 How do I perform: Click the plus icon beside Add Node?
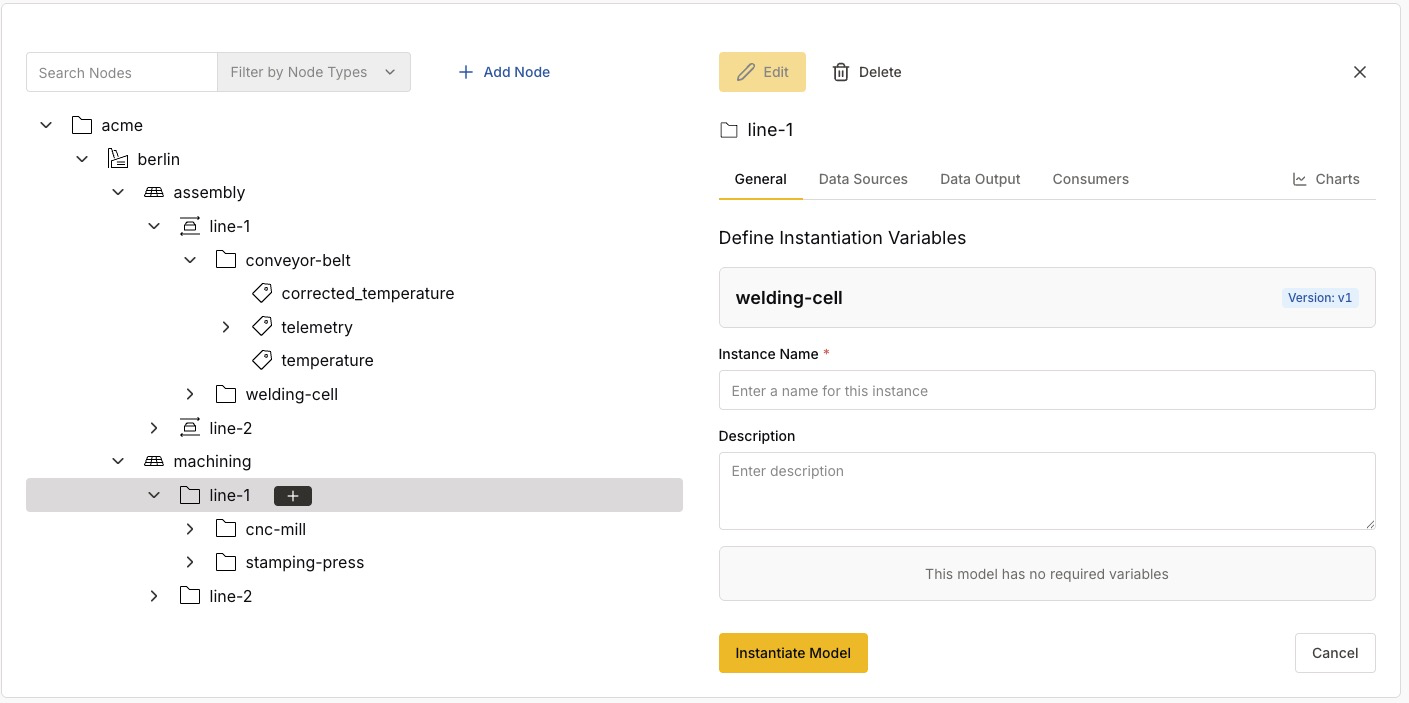pyautogui.click(x=465, y=72)
